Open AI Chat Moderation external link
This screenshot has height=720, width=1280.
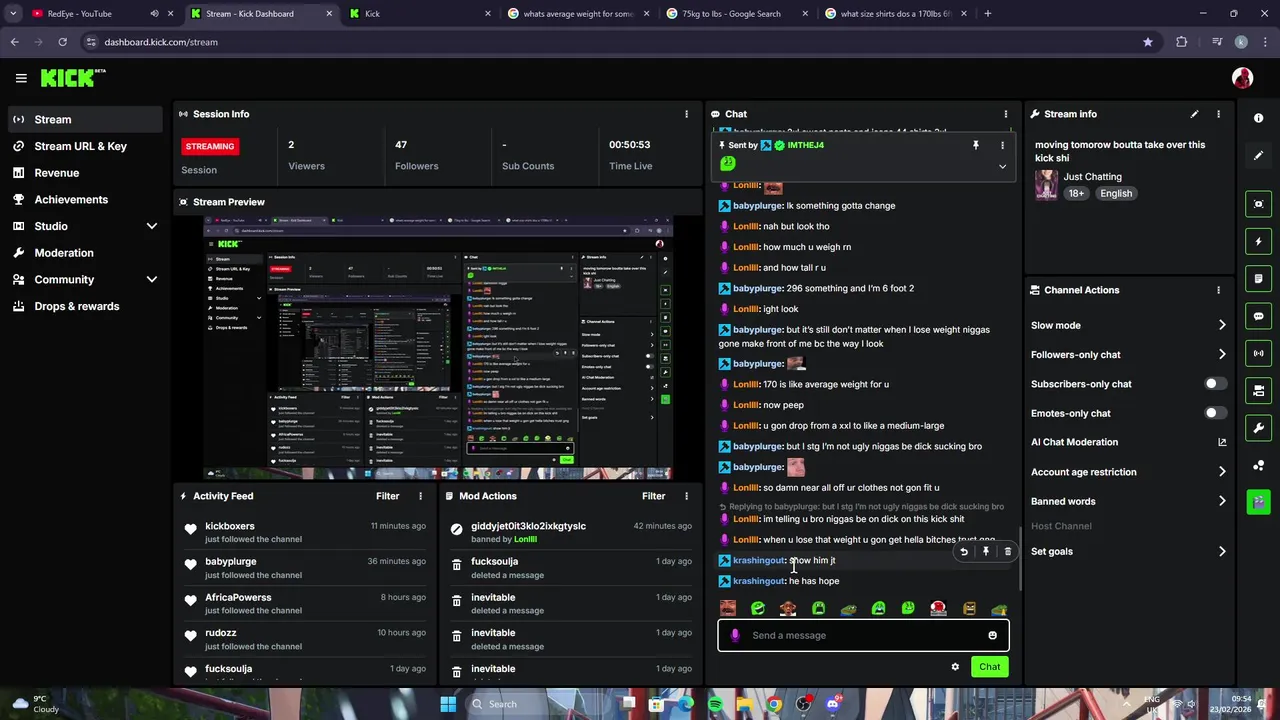point(1221,442)
